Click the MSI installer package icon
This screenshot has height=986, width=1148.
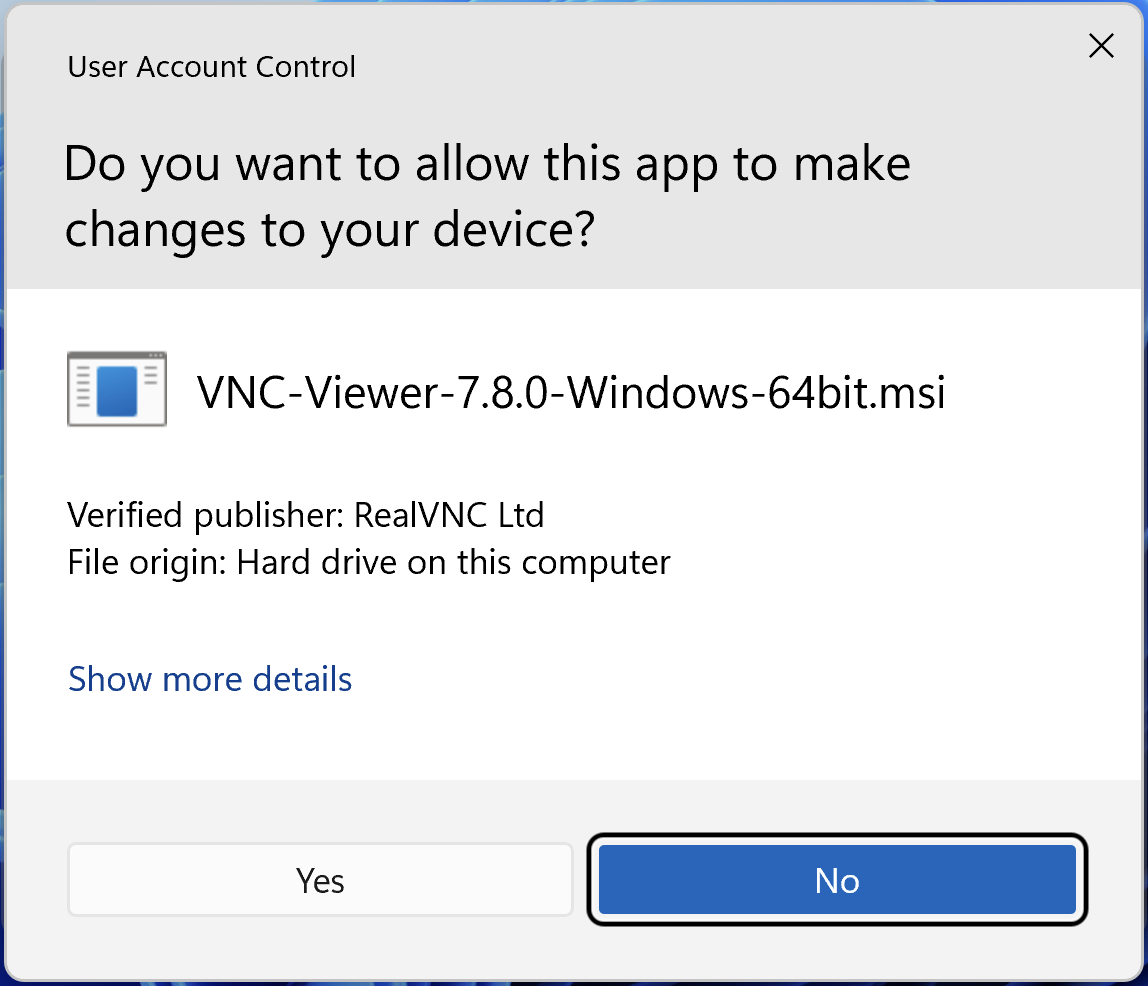click(117, 389)
